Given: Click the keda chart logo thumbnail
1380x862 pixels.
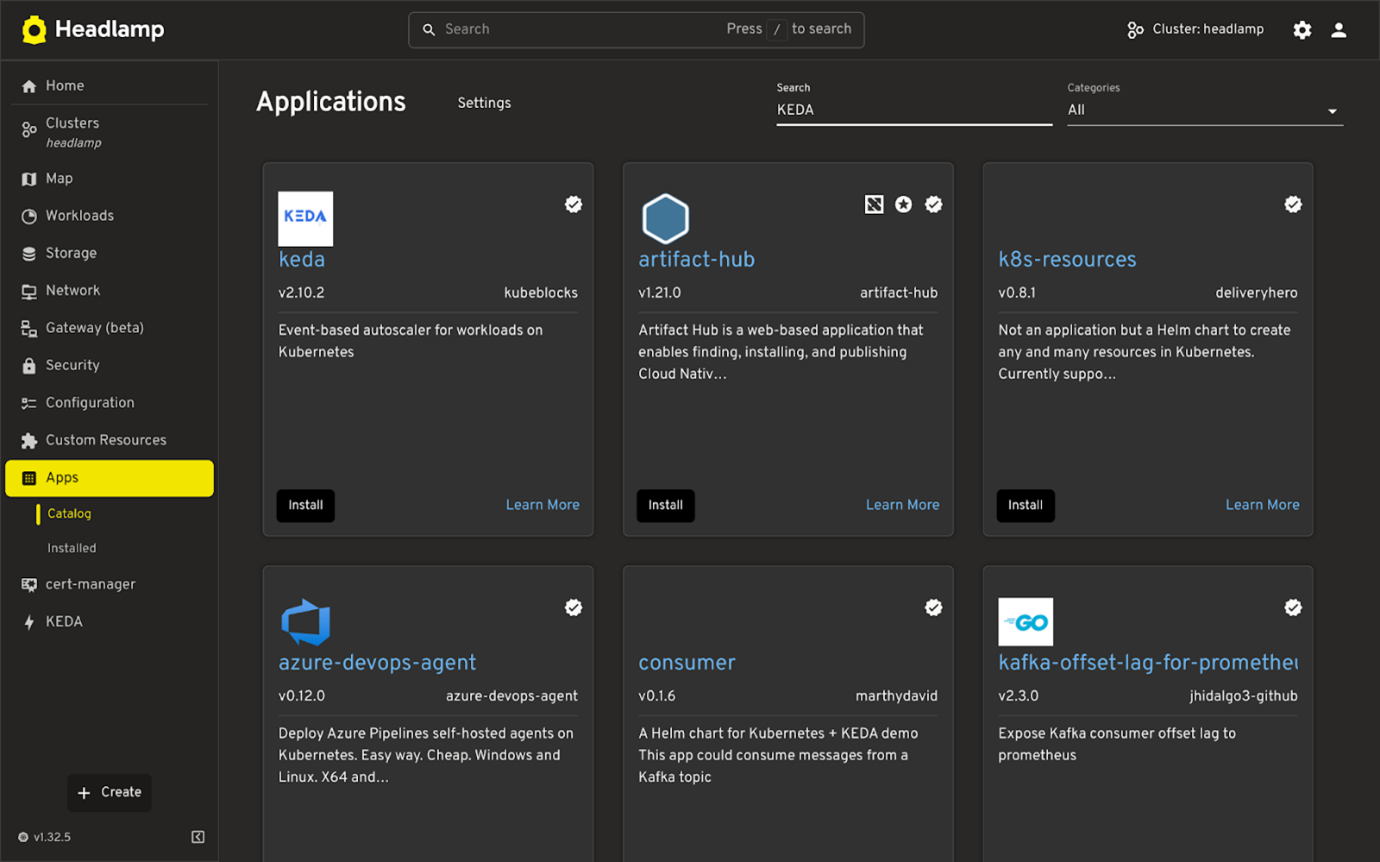Looking at the screenshot, I should (306, 219).
